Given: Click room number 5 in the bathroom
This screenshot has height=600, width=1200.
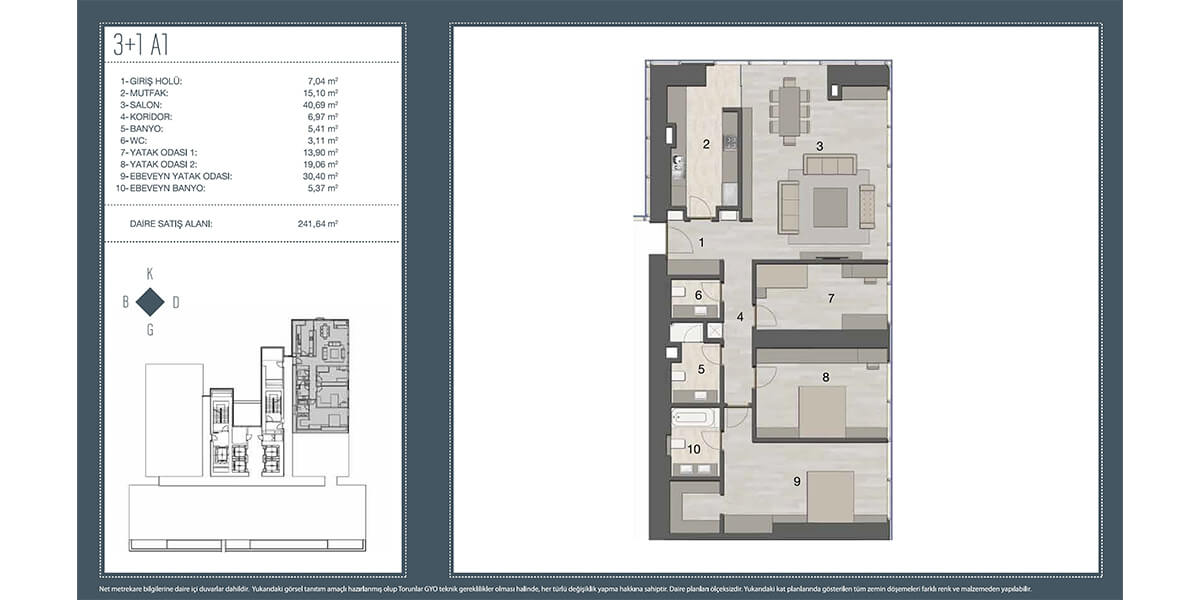Looking at the screenshot, I should [700, 369].
